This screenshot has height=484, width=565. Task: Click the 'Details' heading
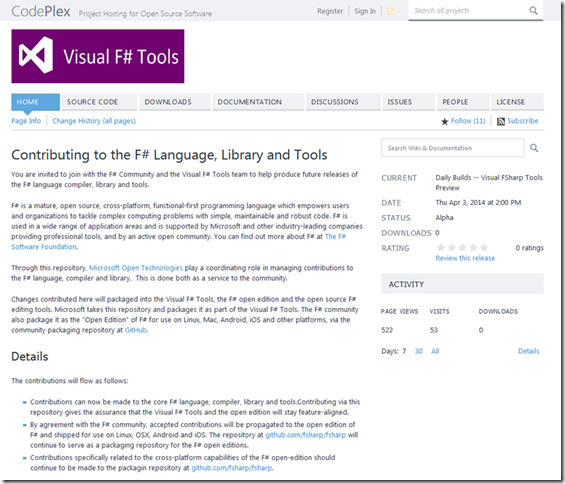[30, 356]
